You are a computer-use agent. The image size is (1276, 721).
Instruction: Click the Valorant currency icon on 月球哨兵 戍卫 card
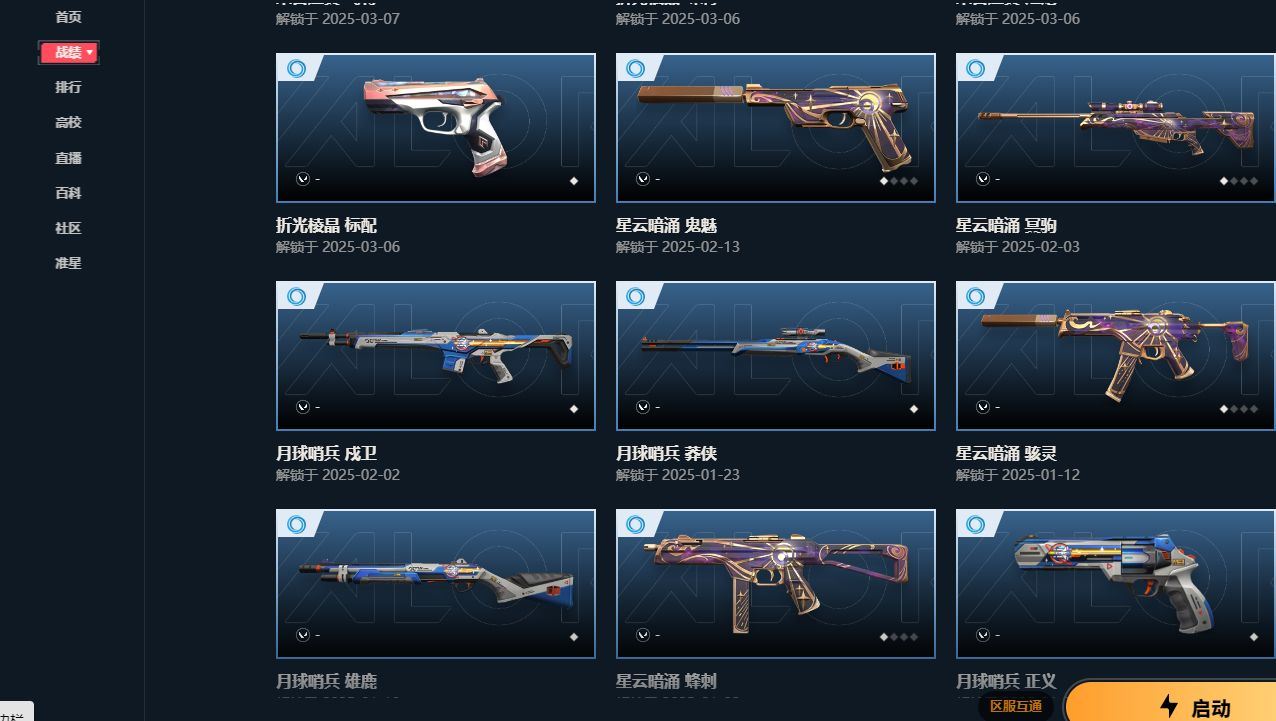pos(303,407)
